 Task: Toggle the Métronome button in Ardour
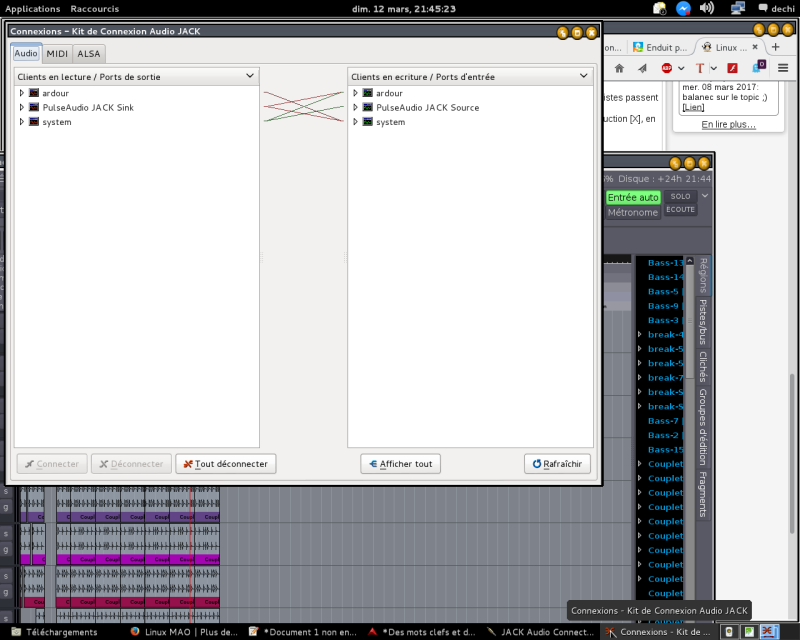633,212
